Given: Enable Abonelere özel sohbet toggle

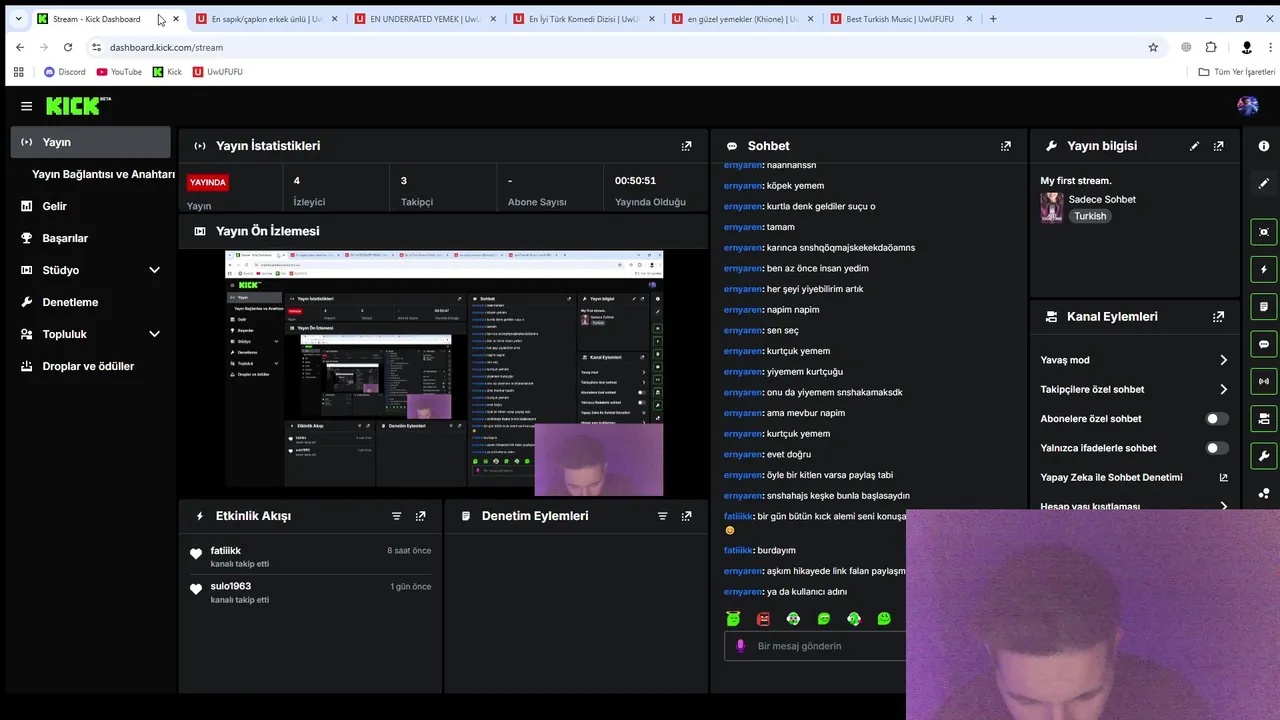Looking at the screenshot, I should point(1216,419).
